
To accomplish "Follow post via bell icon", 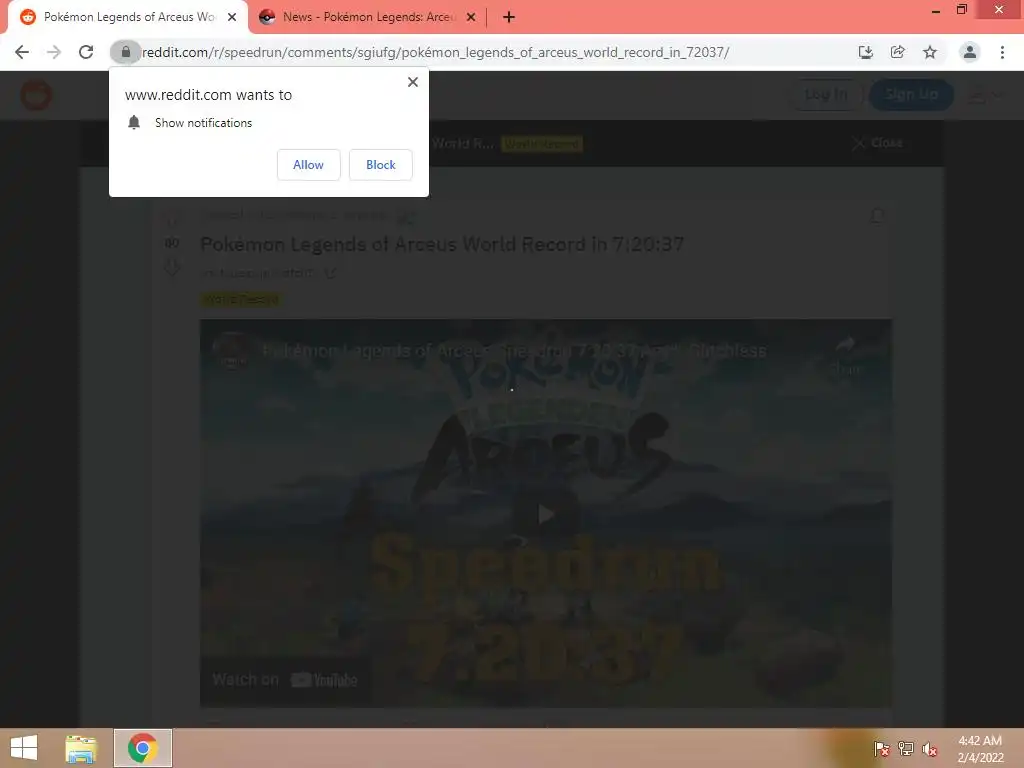I will pyautogui.click(x=877, y=216).
